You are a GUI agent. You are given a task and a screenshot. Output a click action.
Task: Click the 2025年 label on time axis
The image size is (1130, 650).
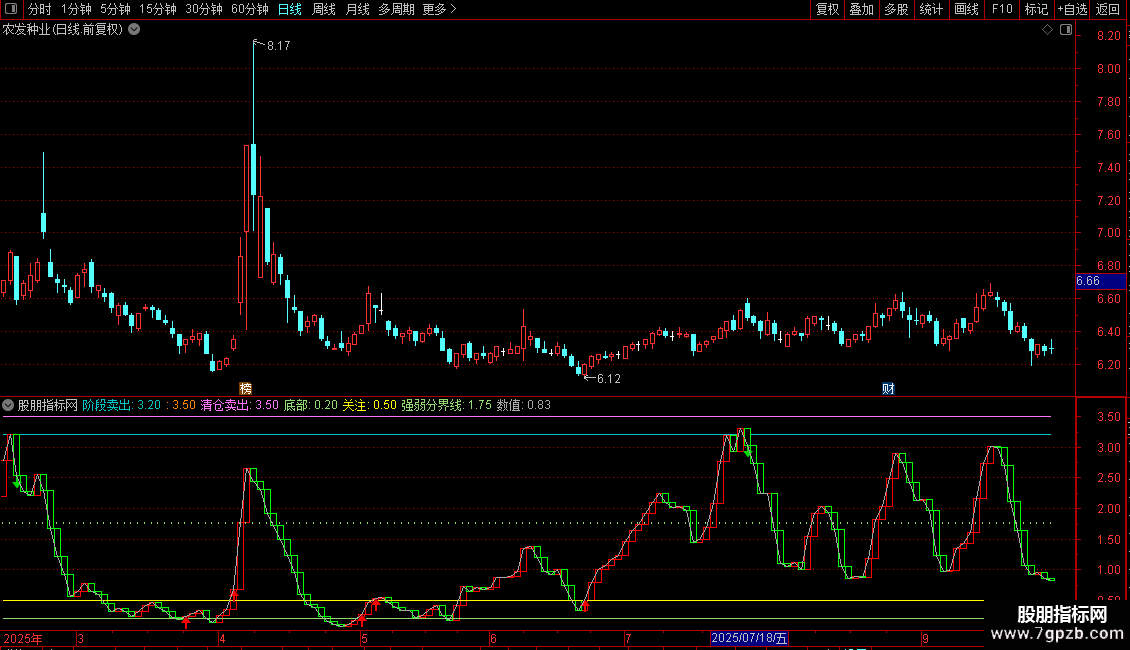click(23, 638)
